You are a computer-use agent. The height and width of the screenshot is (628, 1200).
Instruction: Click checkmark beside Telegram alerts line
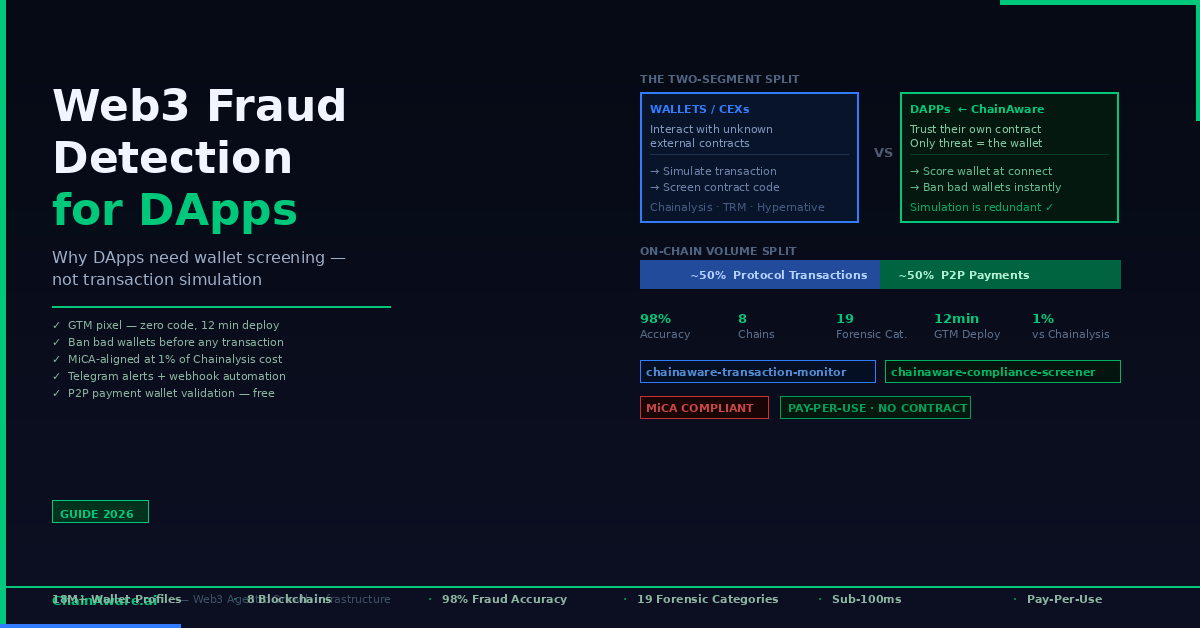coord(56,377)
